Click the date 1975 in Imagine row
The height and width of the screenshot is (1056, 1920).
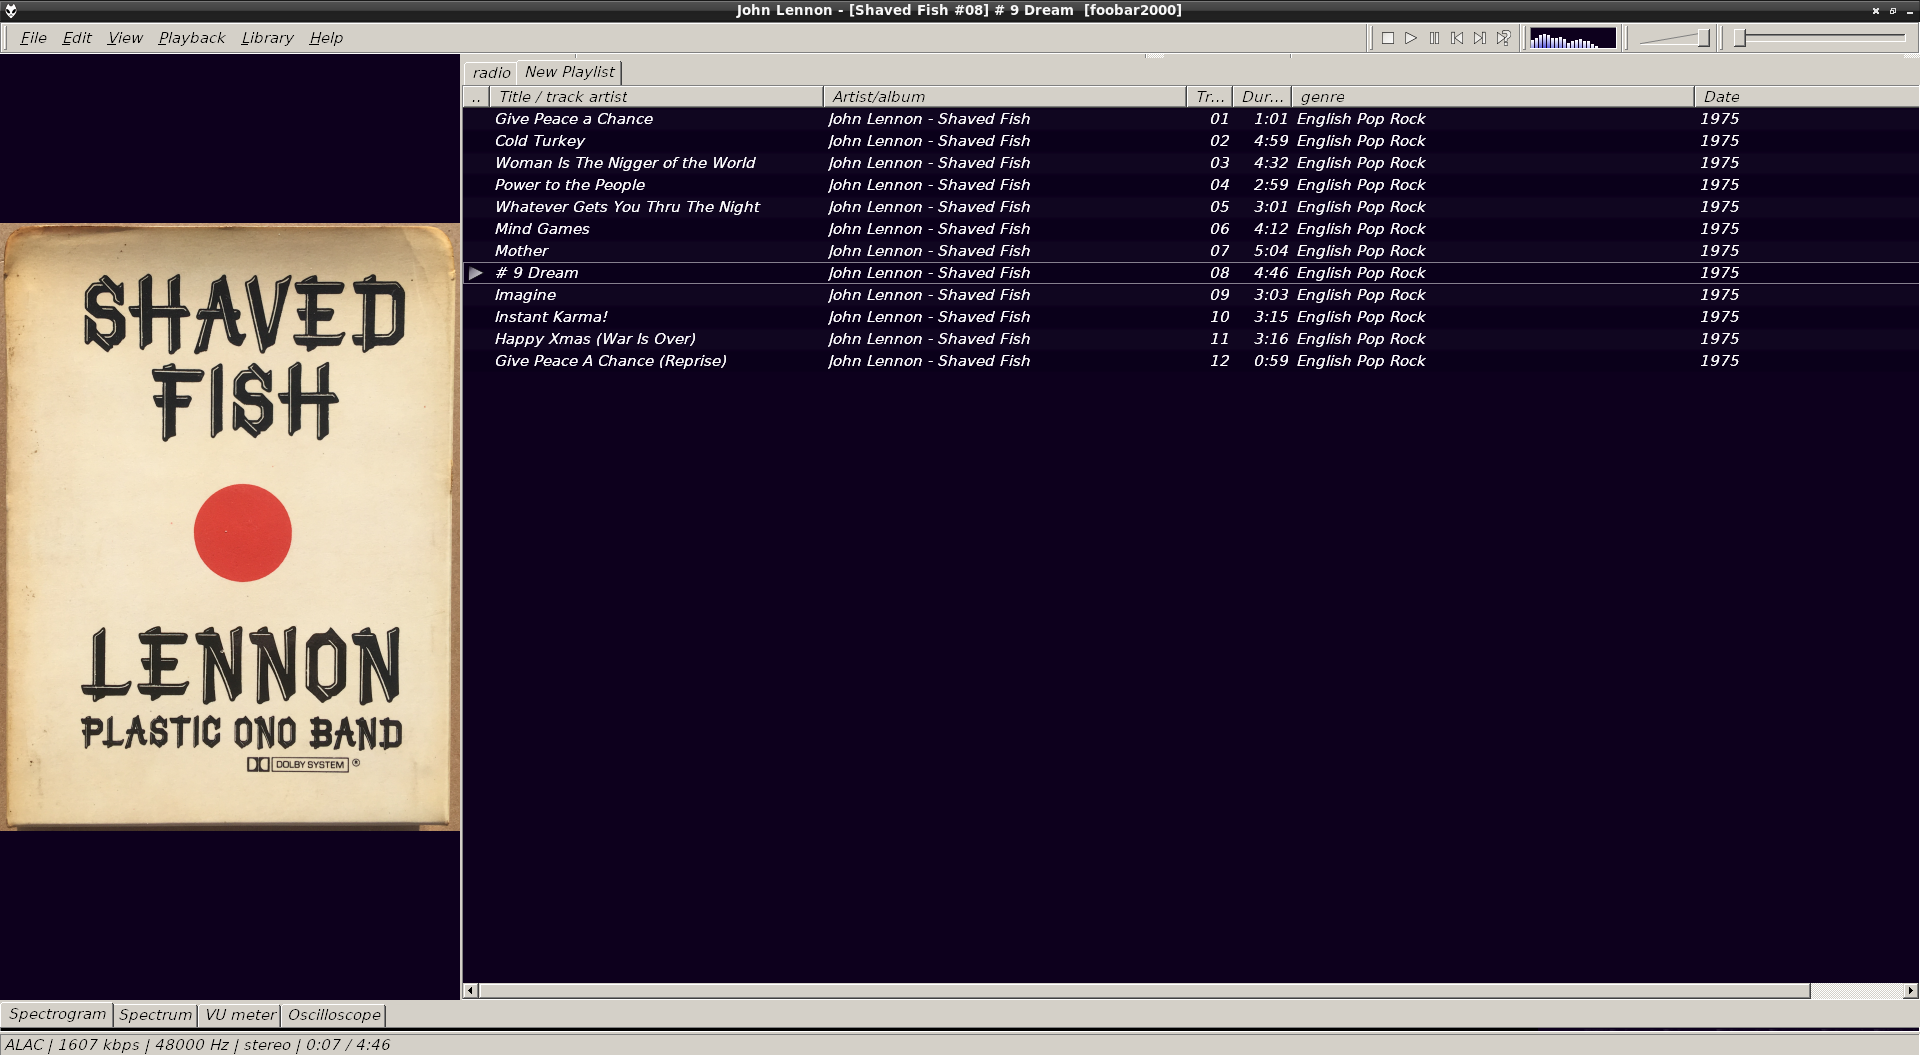click(1719, 295)
